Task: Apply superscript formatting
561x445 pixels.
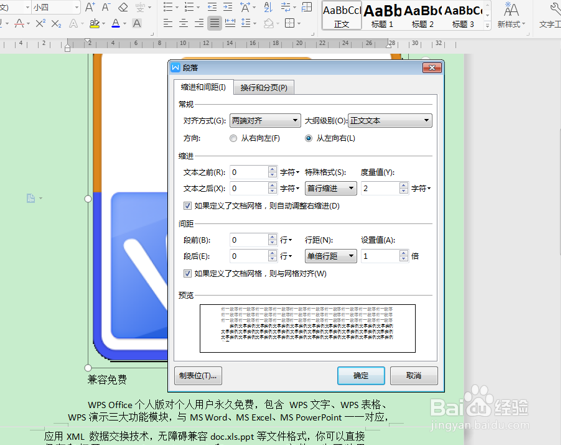Action: pyautogui.click(x=40, y=24)
